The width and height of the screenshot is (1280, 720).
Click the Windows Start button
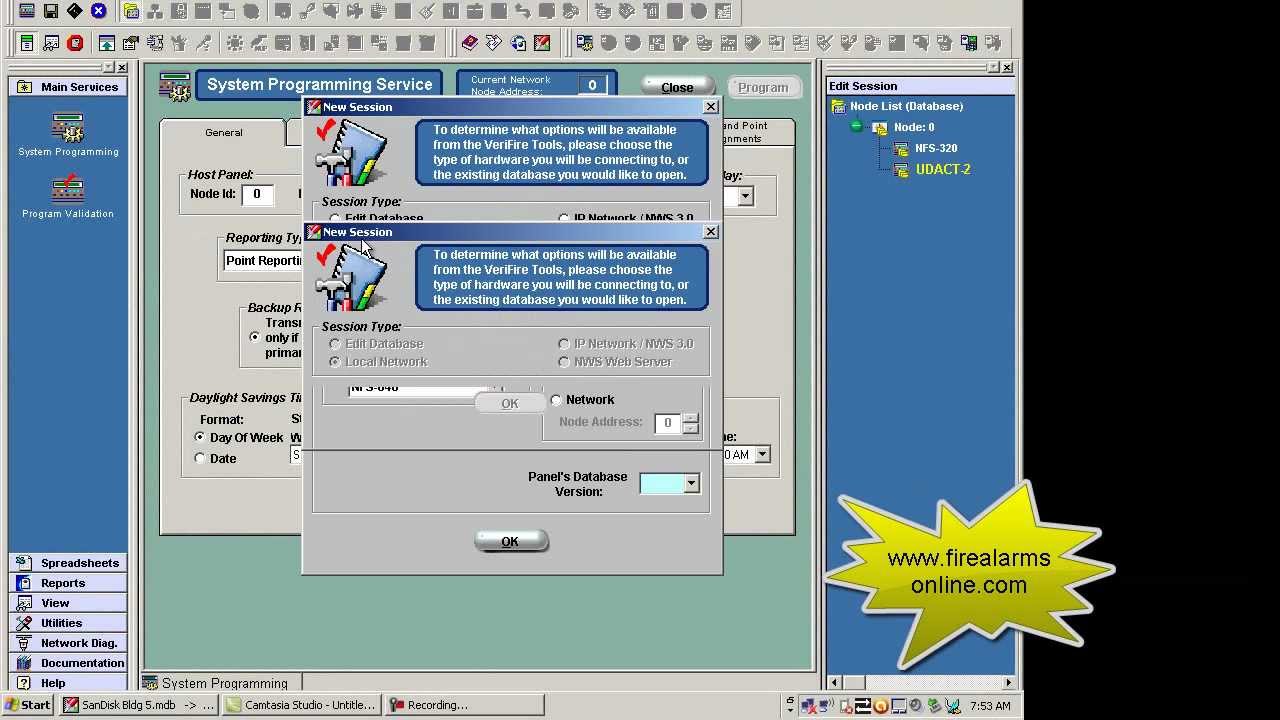point(27,705)
